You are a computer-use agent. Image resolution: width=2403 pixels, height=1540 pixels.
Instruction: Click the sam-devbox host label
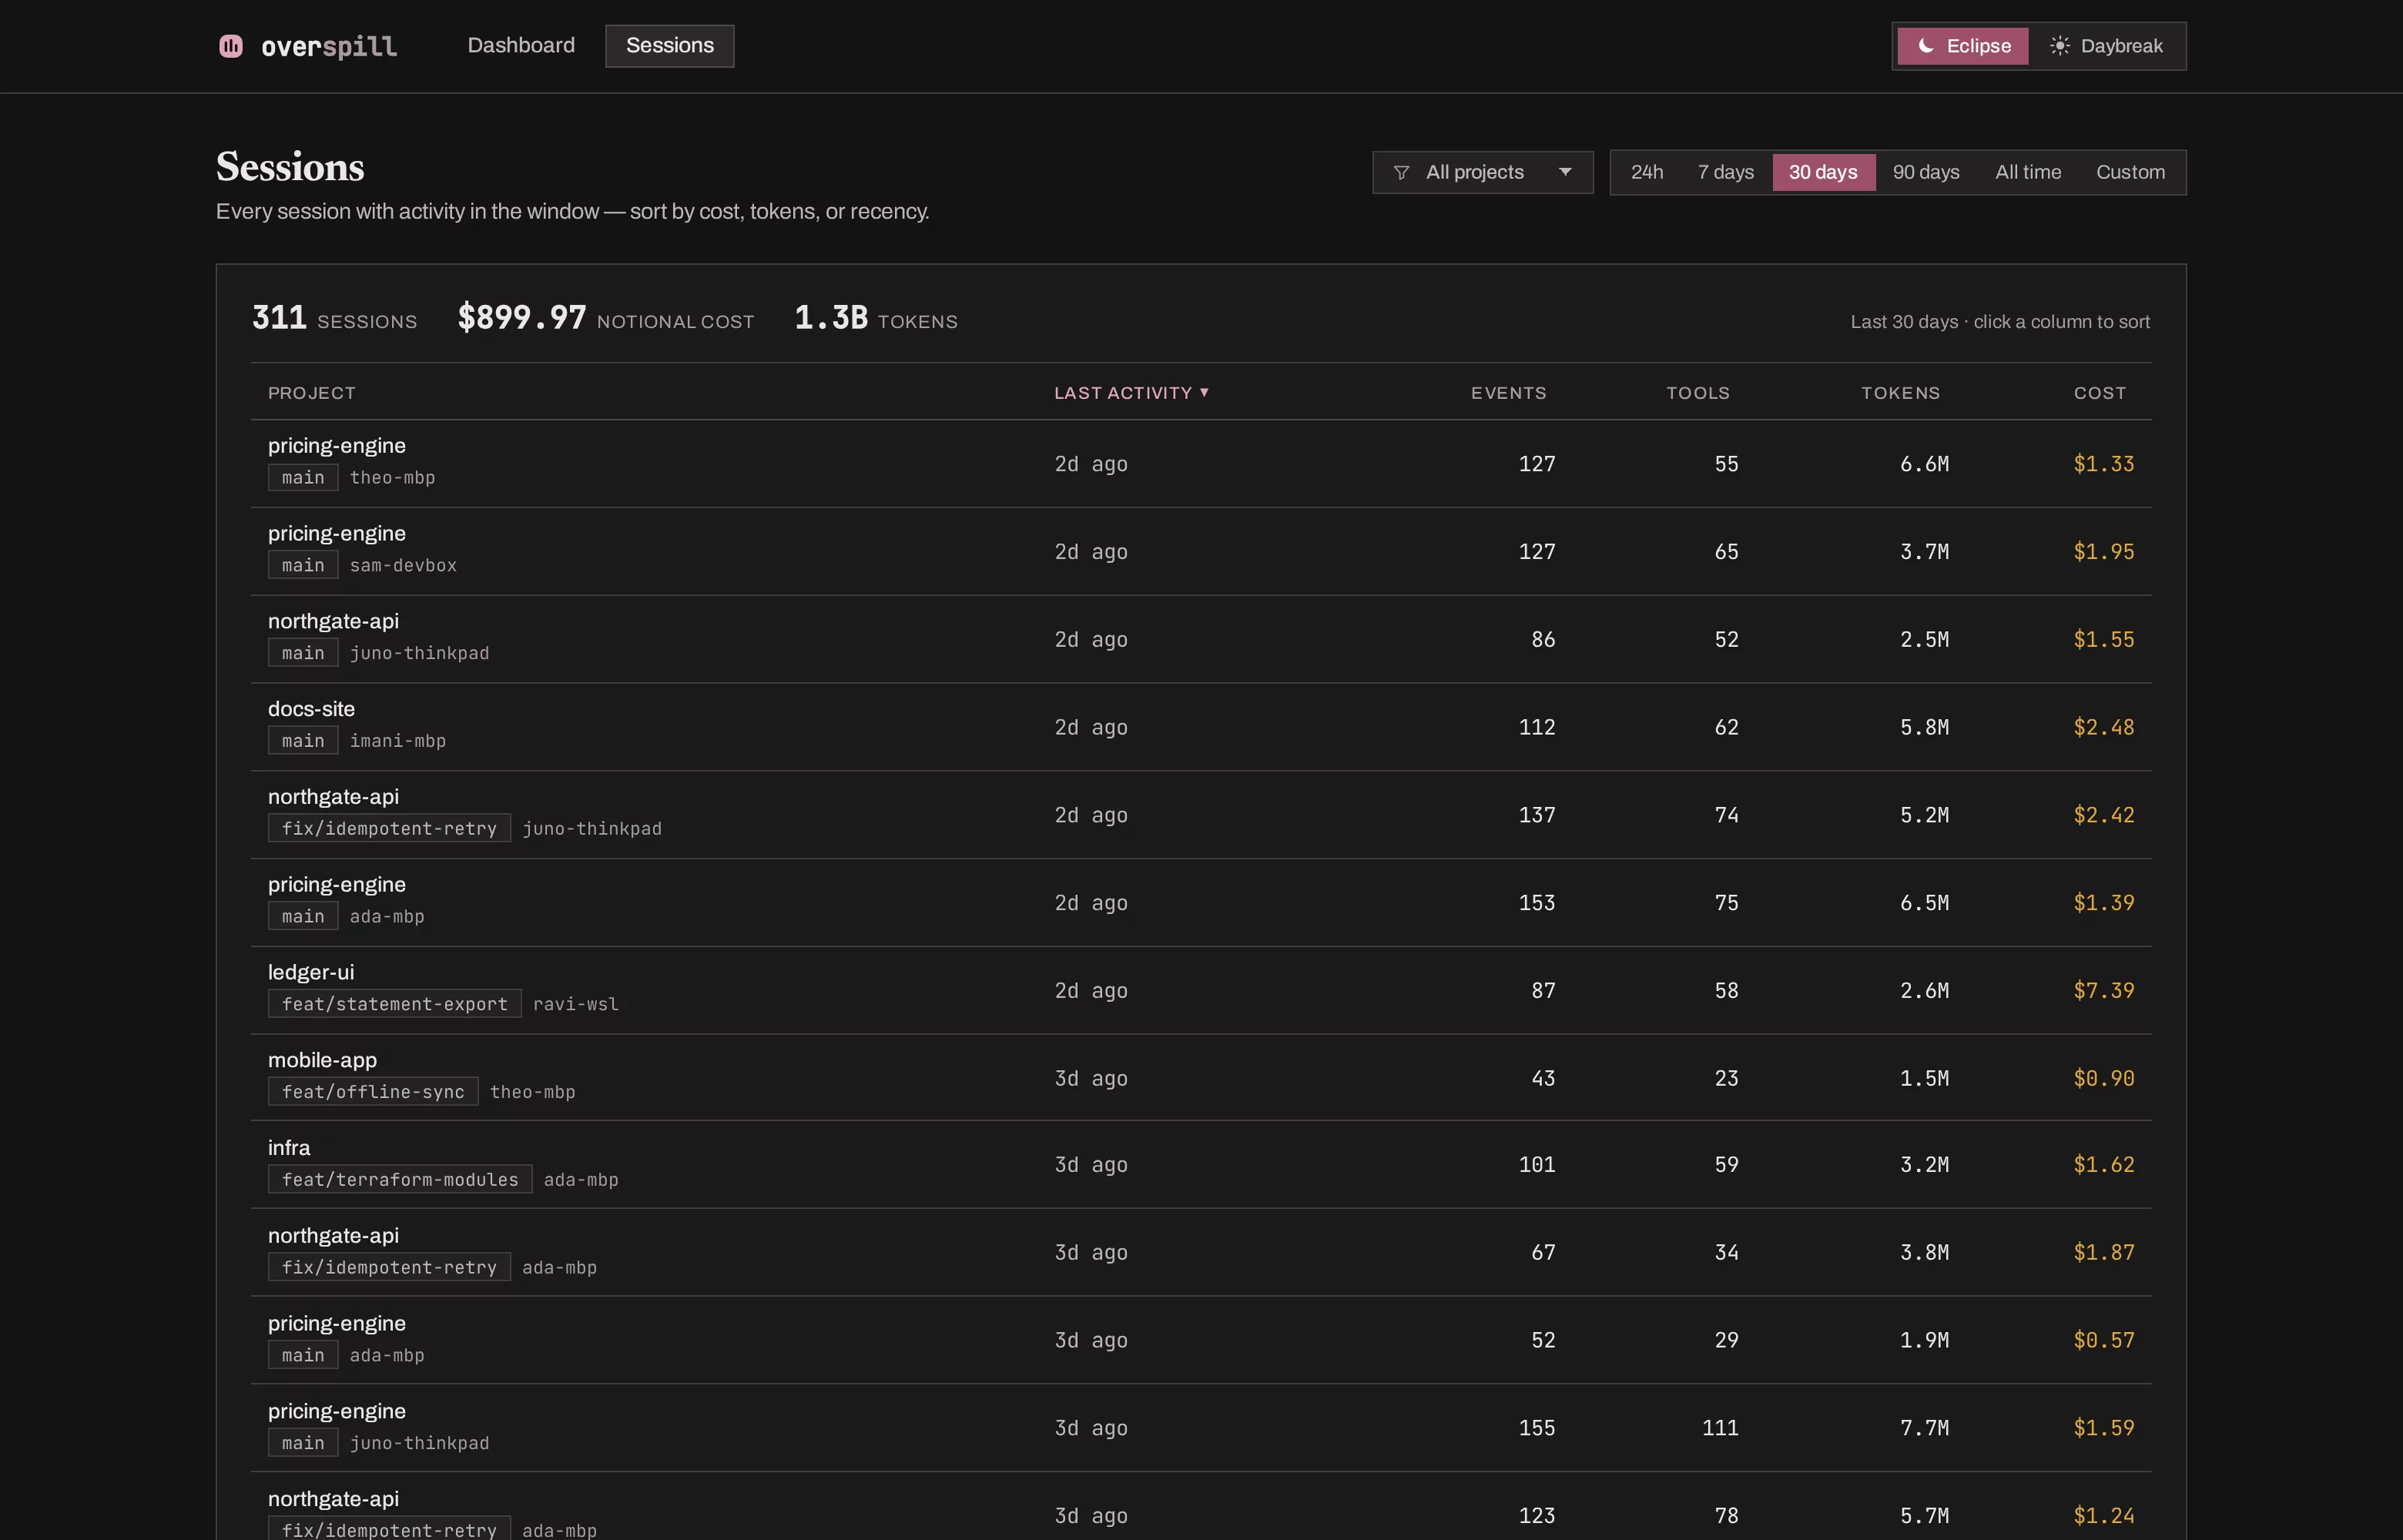[x=403, y=566]
